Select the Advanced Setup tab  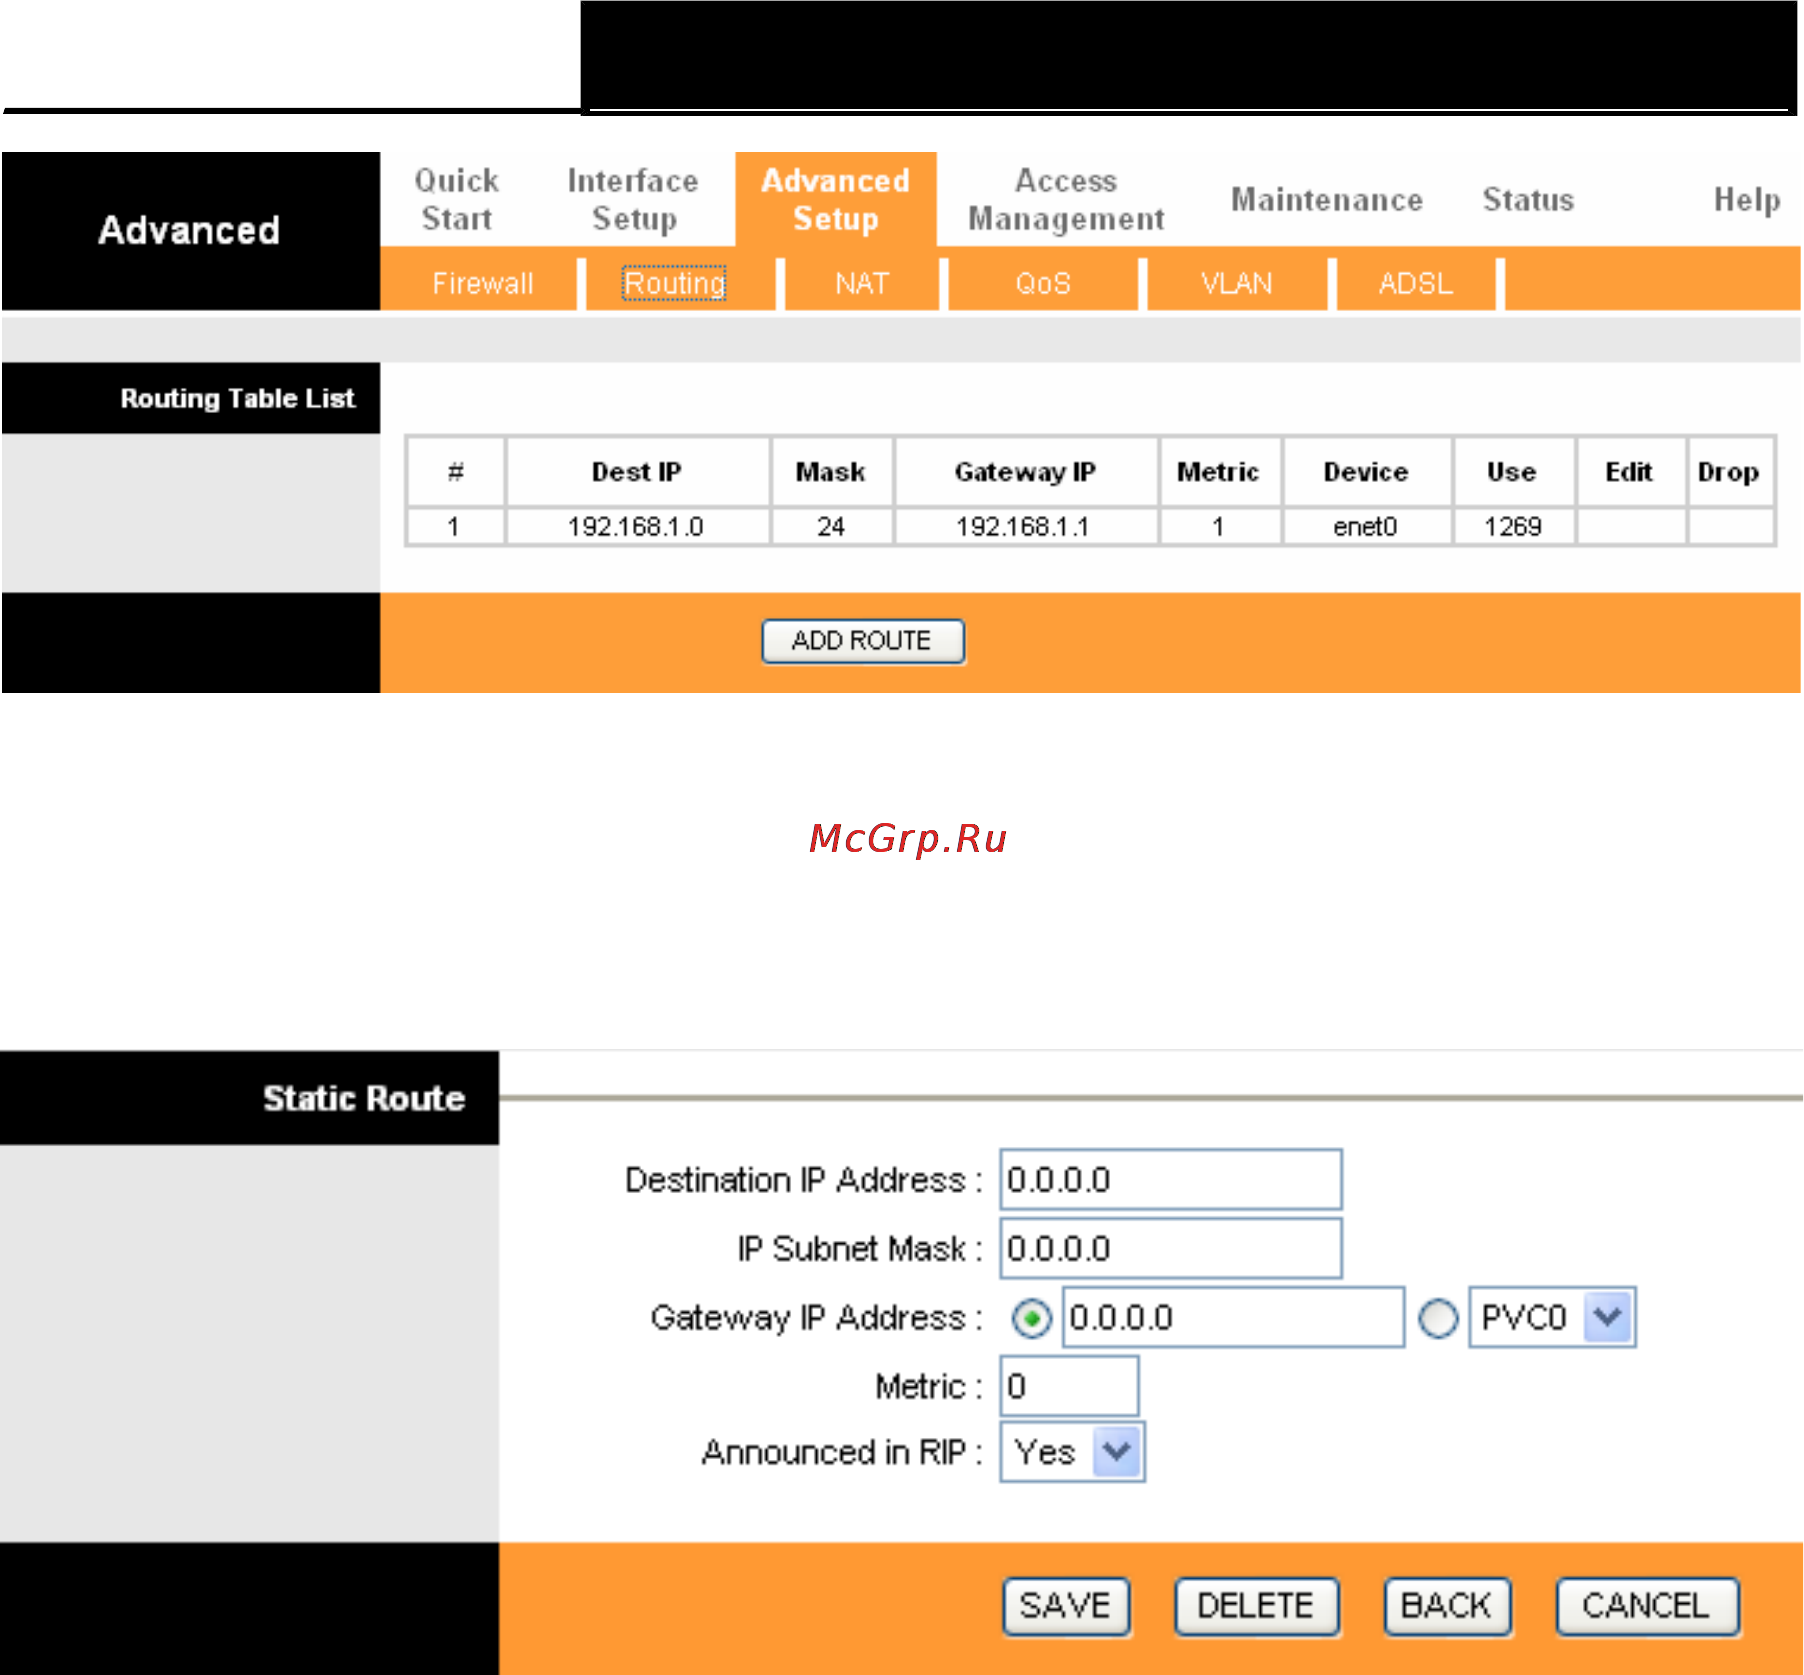pyautogui.click(x=836, y=199)
